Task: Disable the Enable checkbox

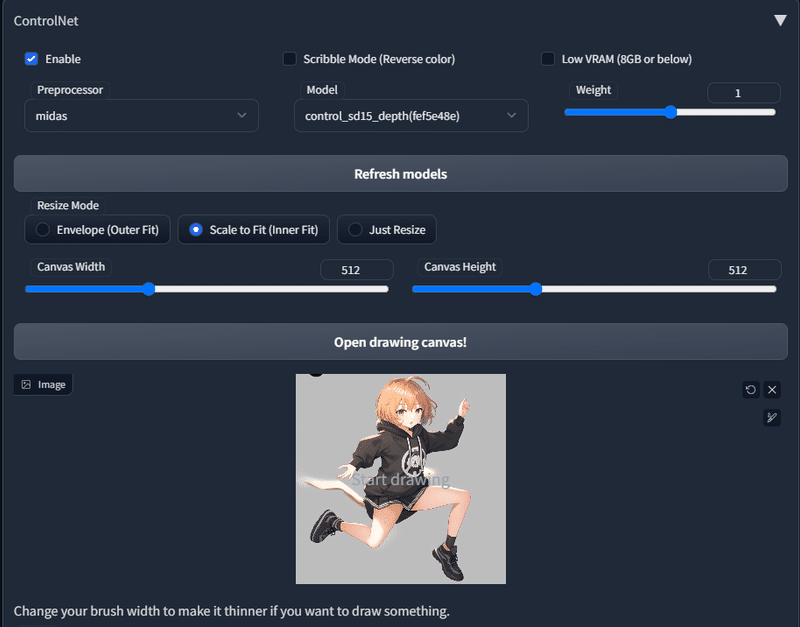Action: (x=31, y=59)
